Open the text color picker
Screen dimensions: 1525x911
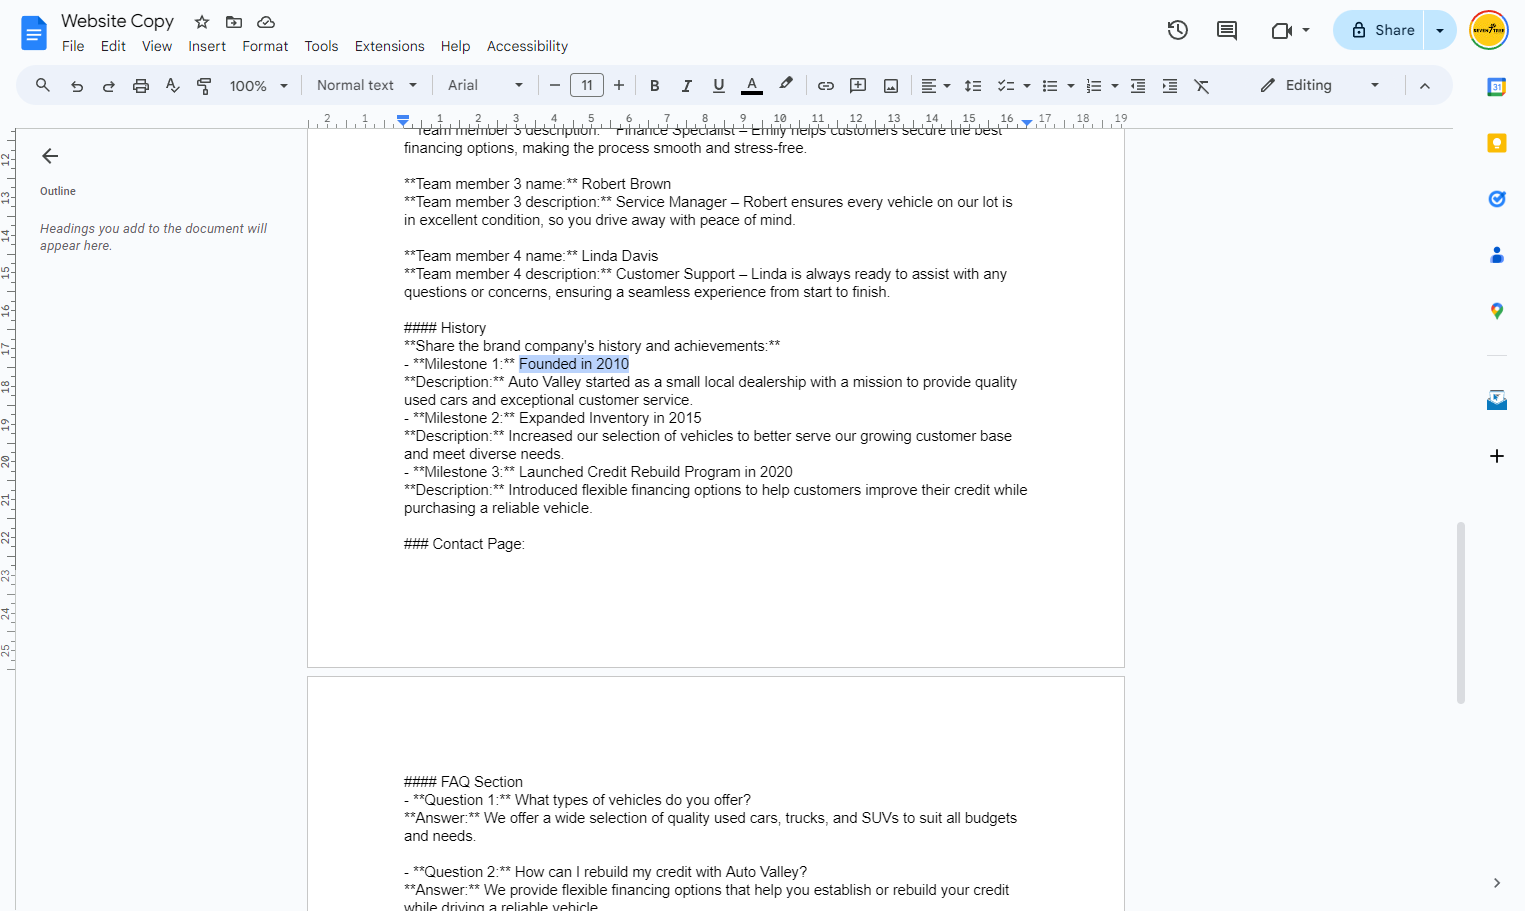click(x=752, y=86)
